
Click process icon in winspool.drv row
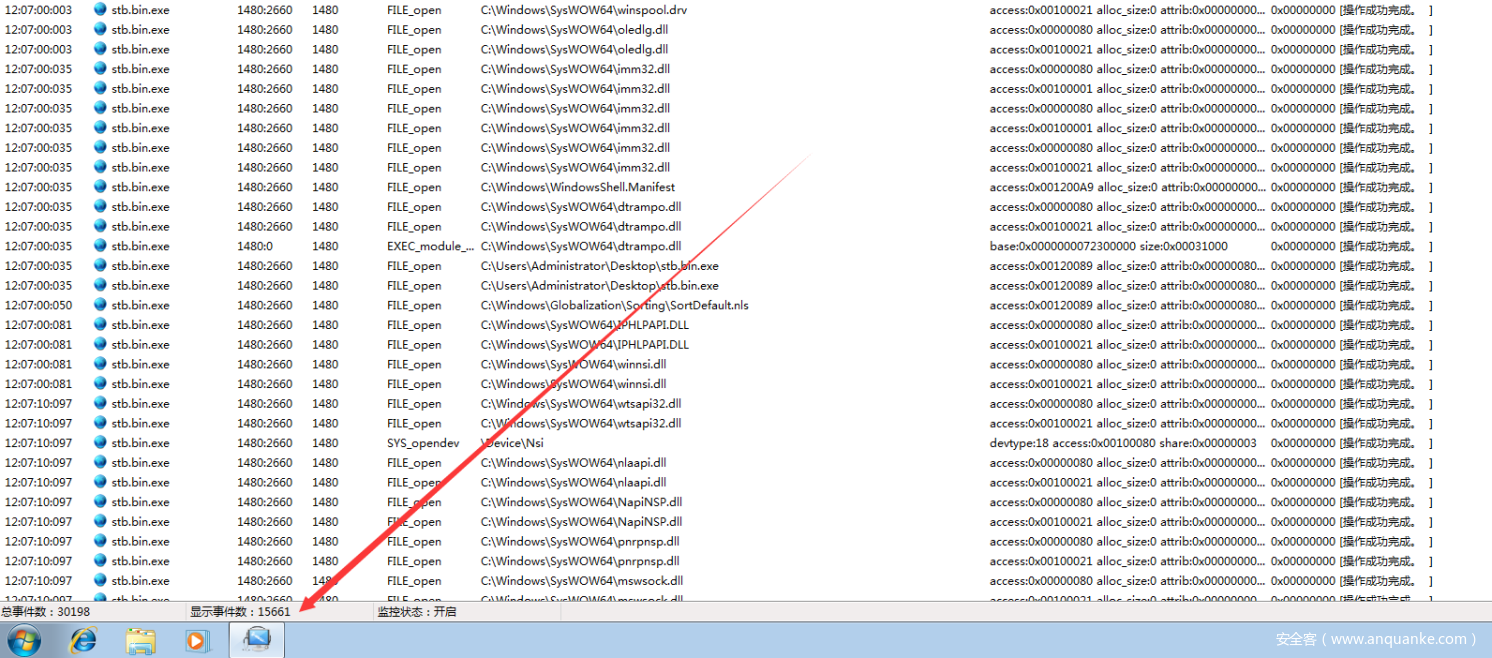click(x=100, y=9)
